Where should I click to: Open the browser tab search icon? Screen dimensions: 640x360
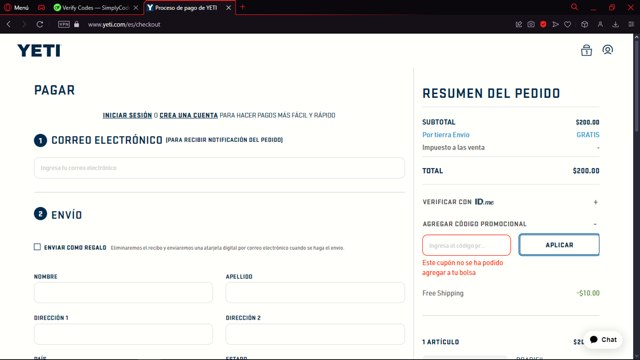(574, 7)
